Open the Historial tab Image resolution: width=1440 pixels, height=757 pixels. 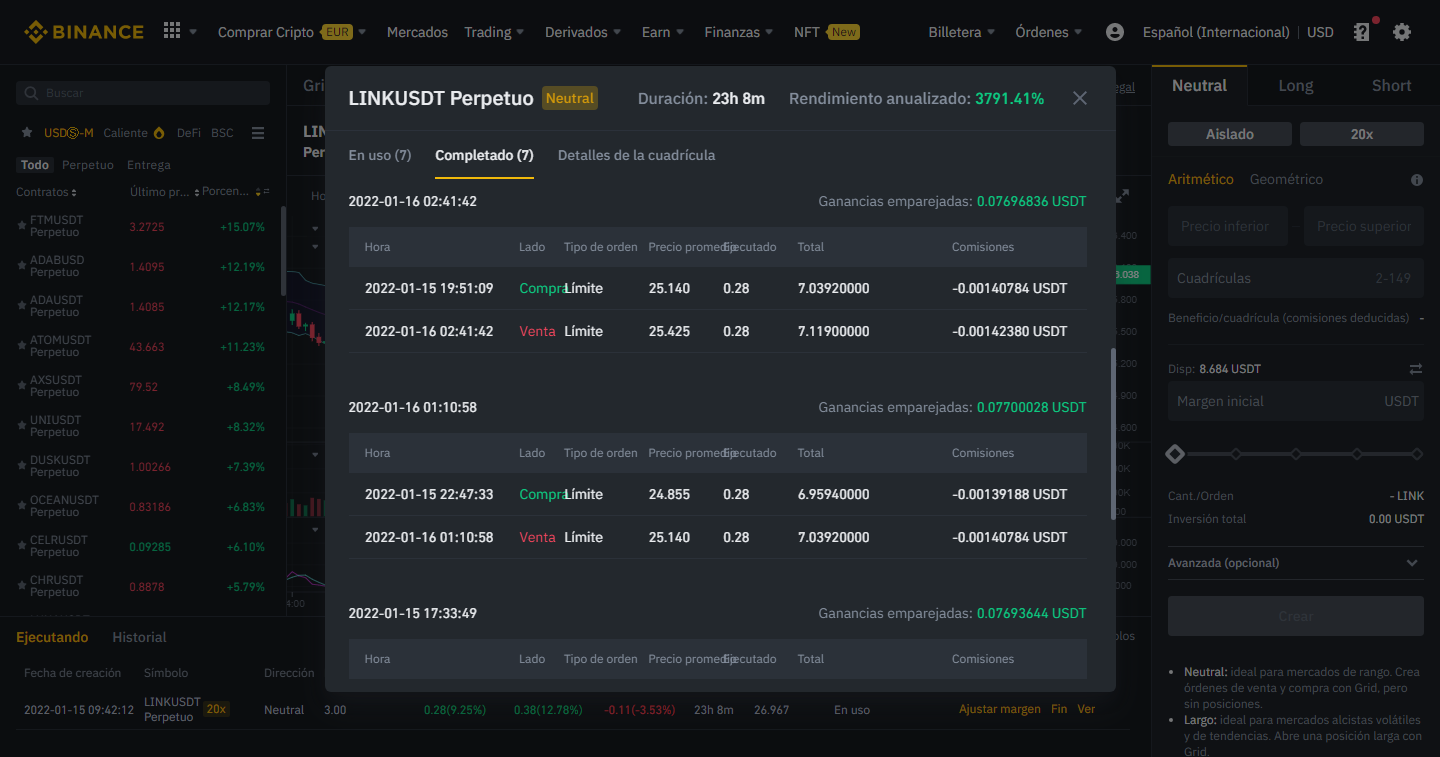(x=139, y=637)
